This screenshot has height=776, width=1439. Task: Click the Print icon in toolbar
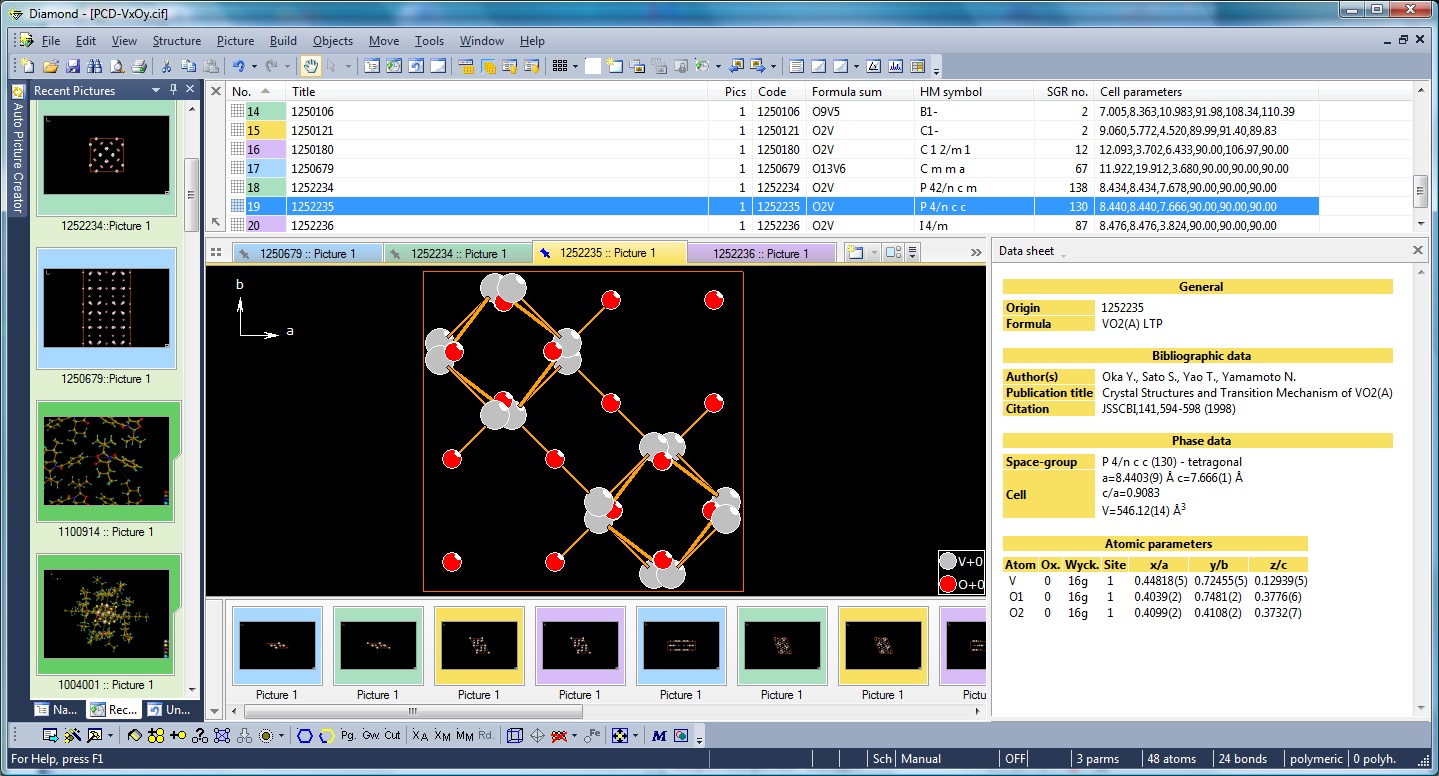(x=139, y=67)
